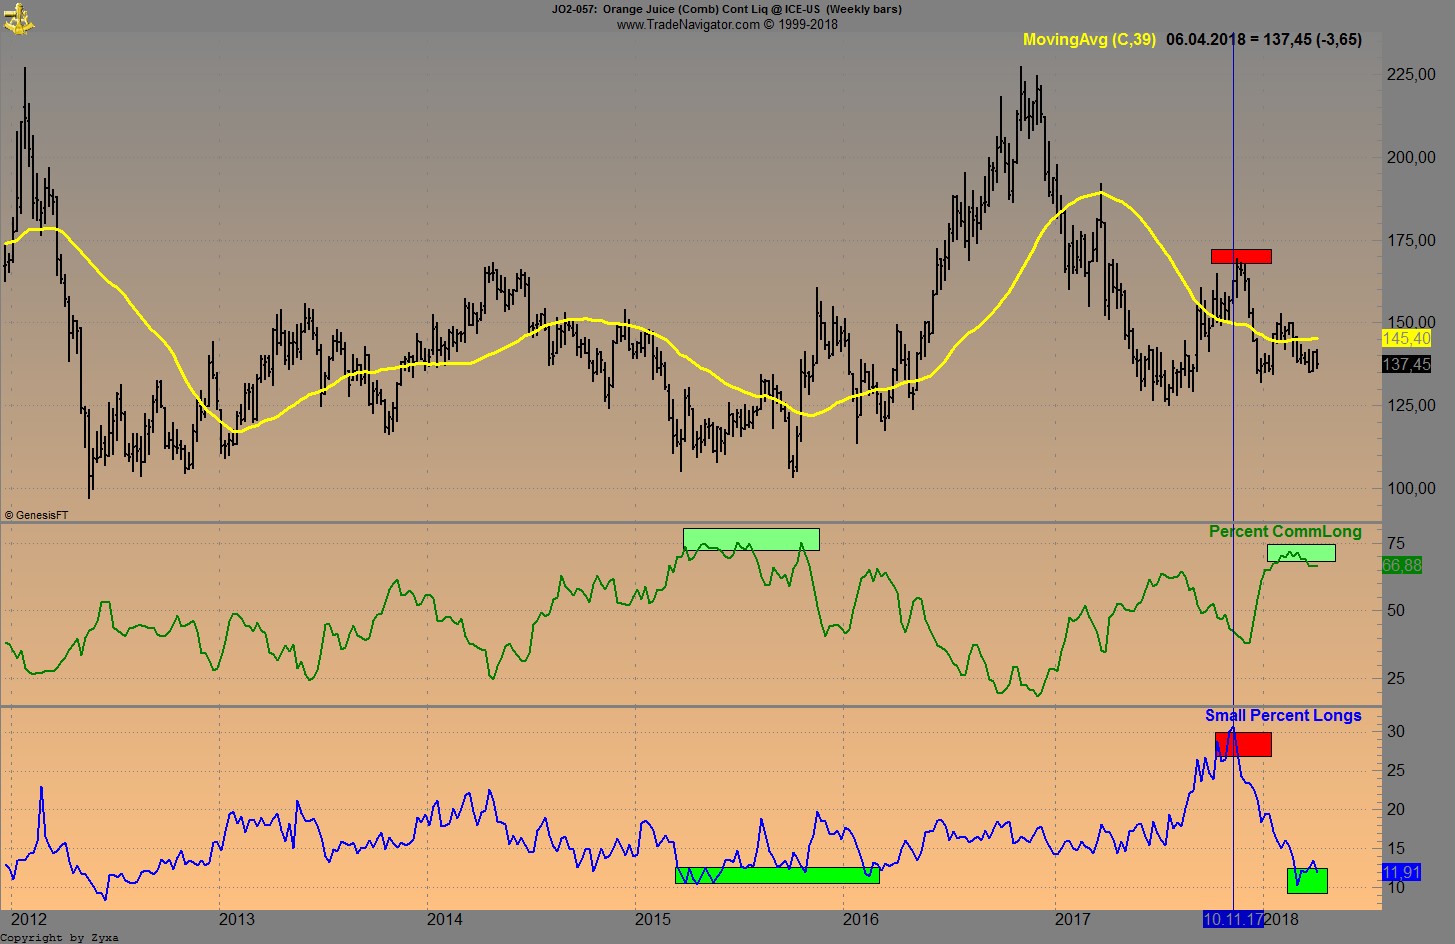
Task: Select the Percent CommLong indicator label
Action: click(1285, 532)
